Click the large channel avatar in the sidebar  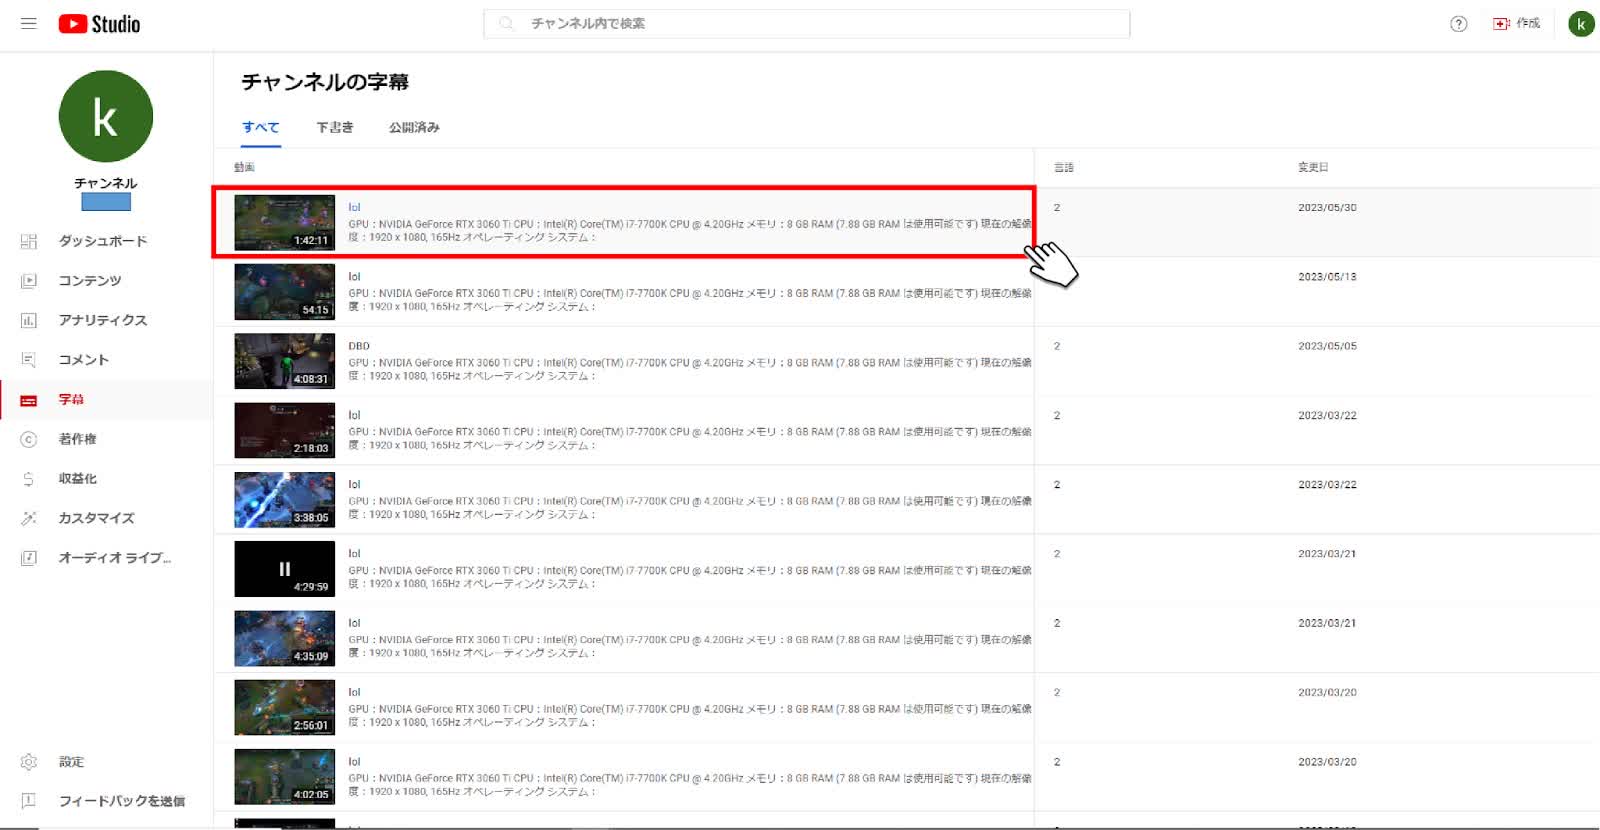106,116
